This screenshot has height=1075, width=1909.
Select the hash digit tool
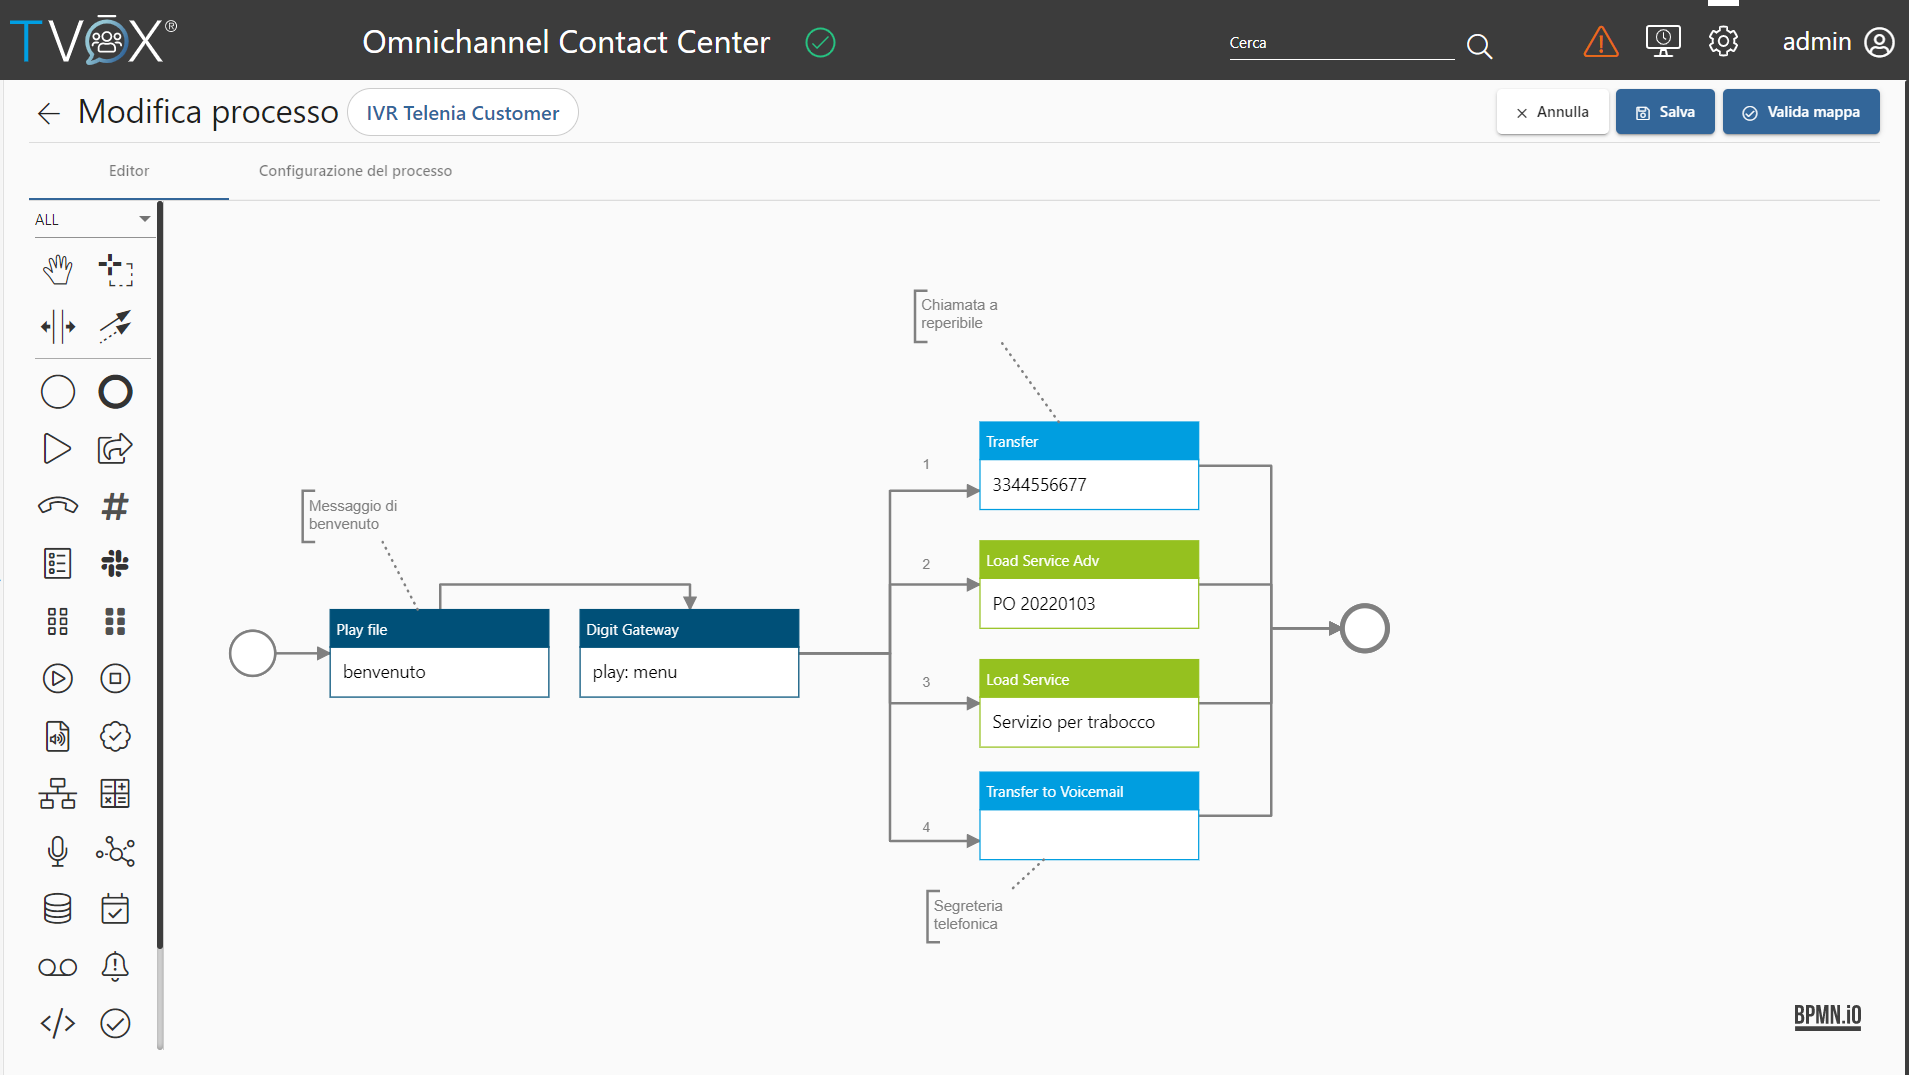click(x=116, y=506)
